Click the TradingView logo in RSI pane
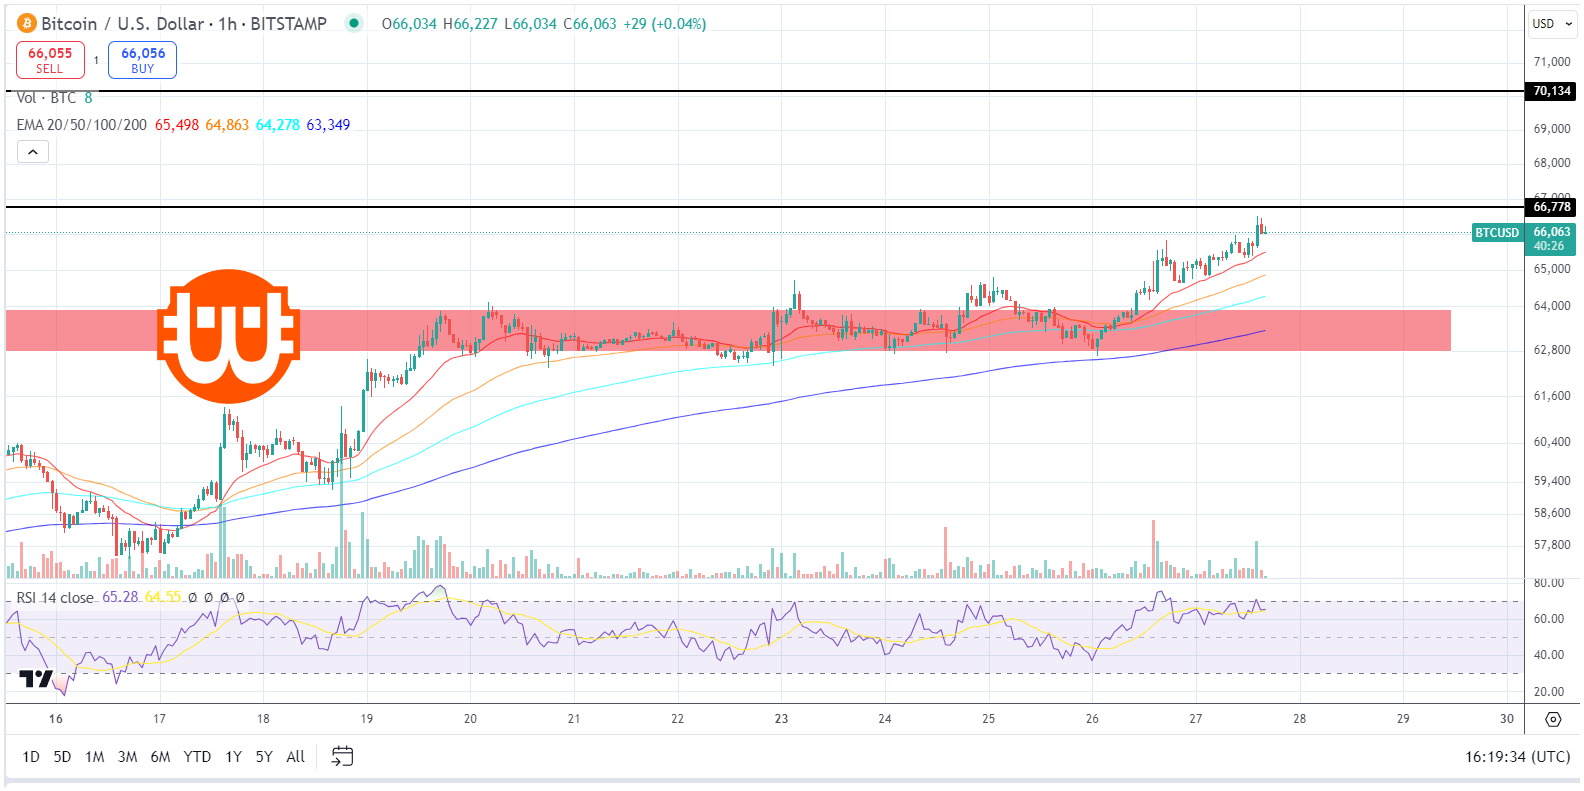This screenshot has height=791, width=1584. pyautogui.click(x=36, y=680)
